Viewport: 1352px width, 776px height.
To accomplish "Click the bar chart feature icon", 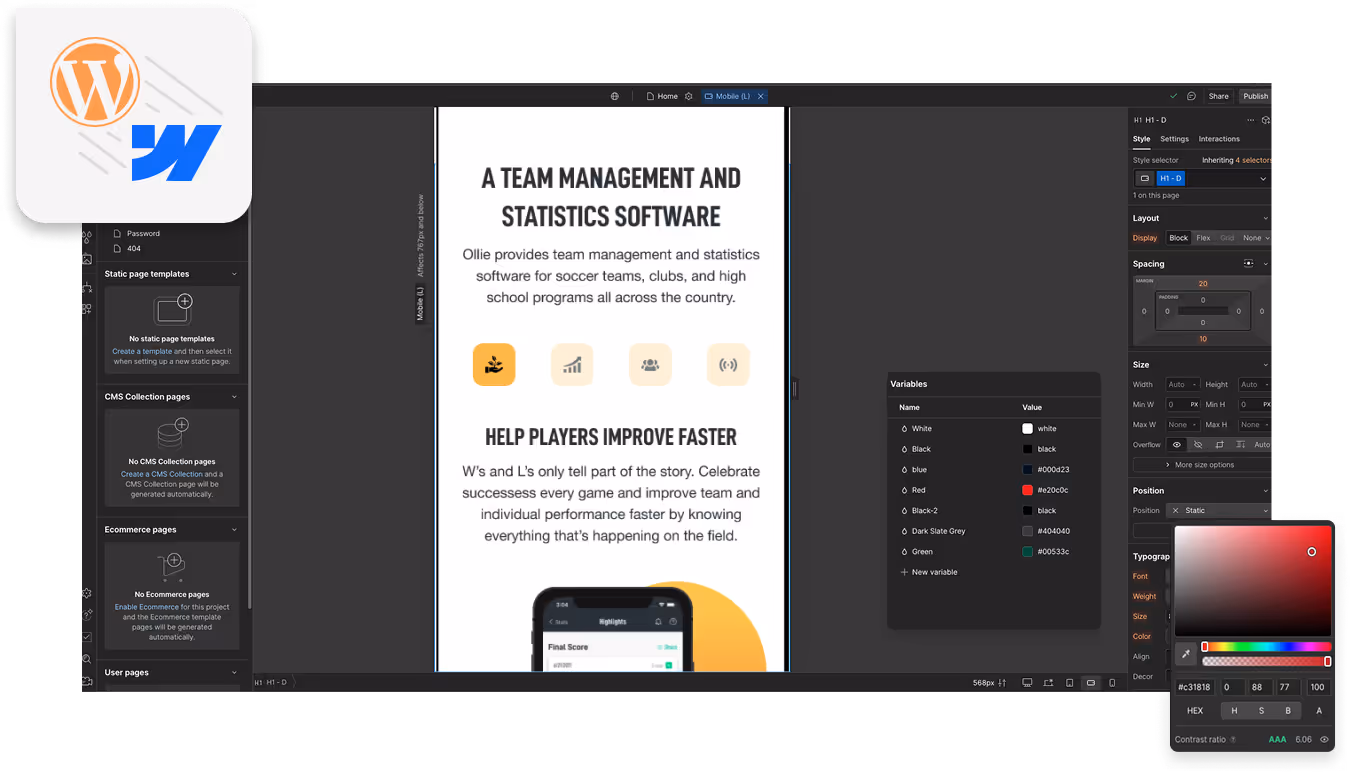I will pos(572,365).
